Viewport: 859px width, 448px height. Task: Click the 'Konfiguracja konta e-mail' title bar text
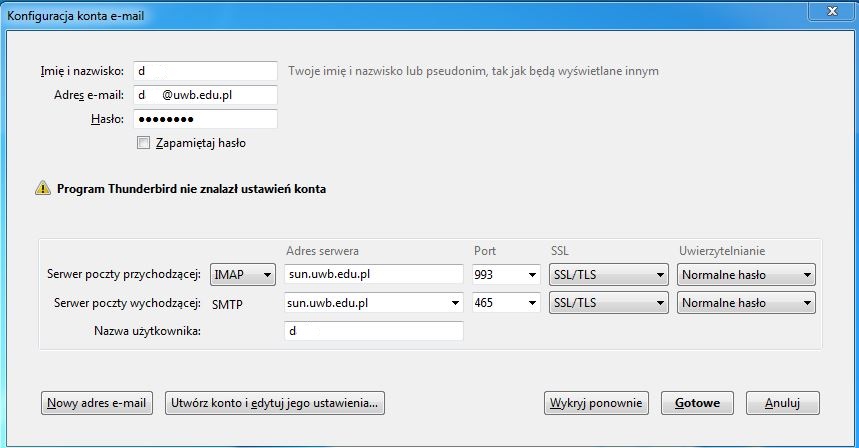pyautogui.click(x=76, y=16)
